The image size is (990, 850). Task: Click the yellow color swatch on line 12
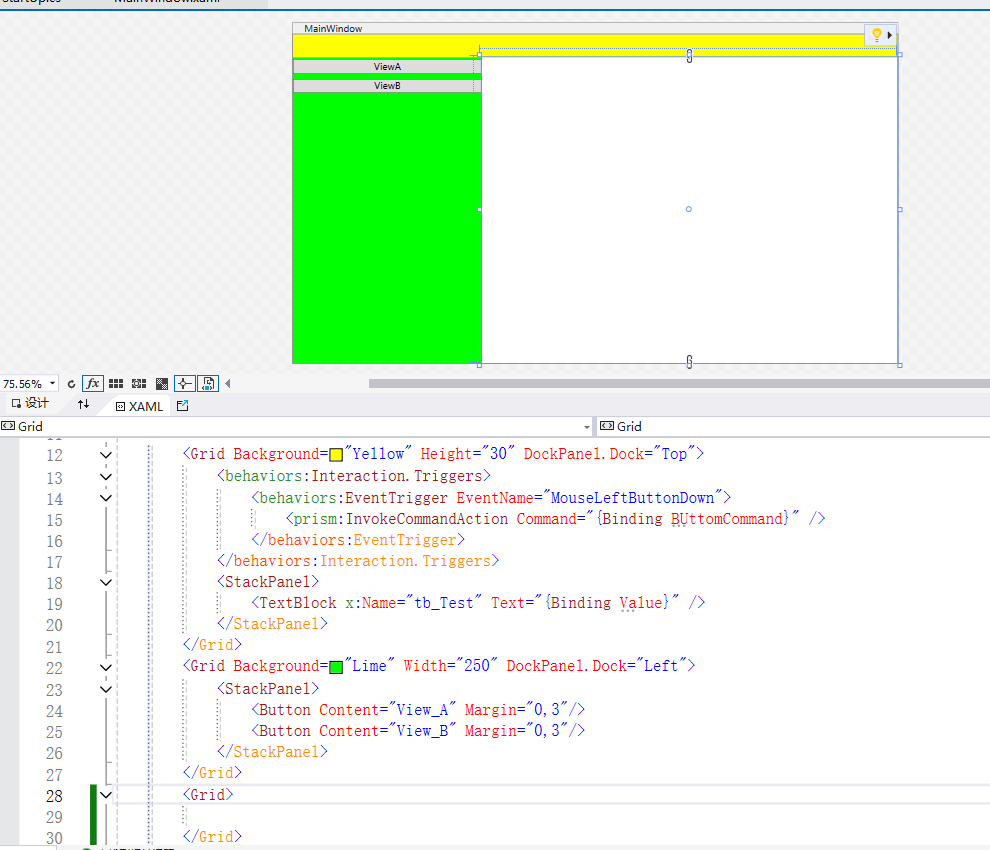335,453
